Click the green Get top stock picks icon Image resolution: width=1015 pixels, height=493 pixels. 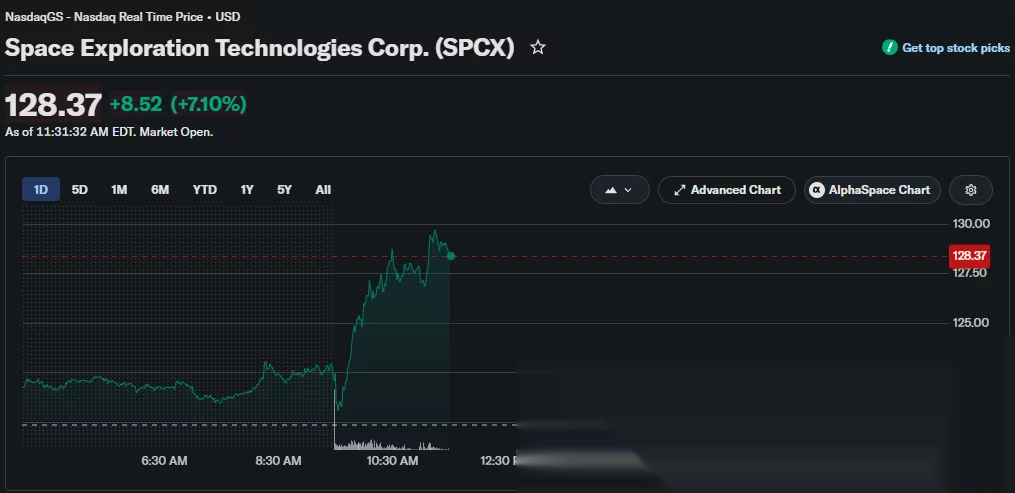pyautogui.click(x=889, y=48)
